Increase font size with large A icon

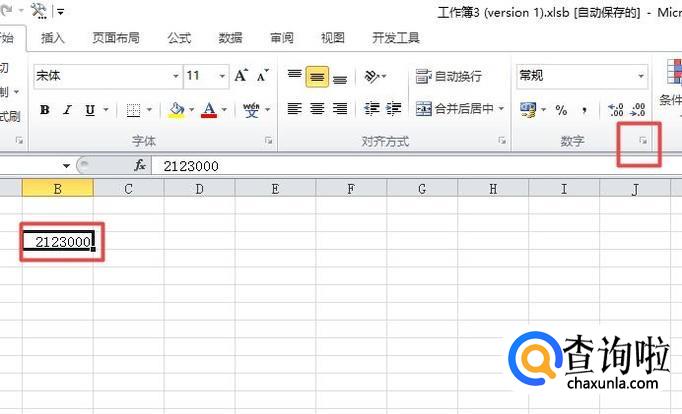[x=241, y=76]
